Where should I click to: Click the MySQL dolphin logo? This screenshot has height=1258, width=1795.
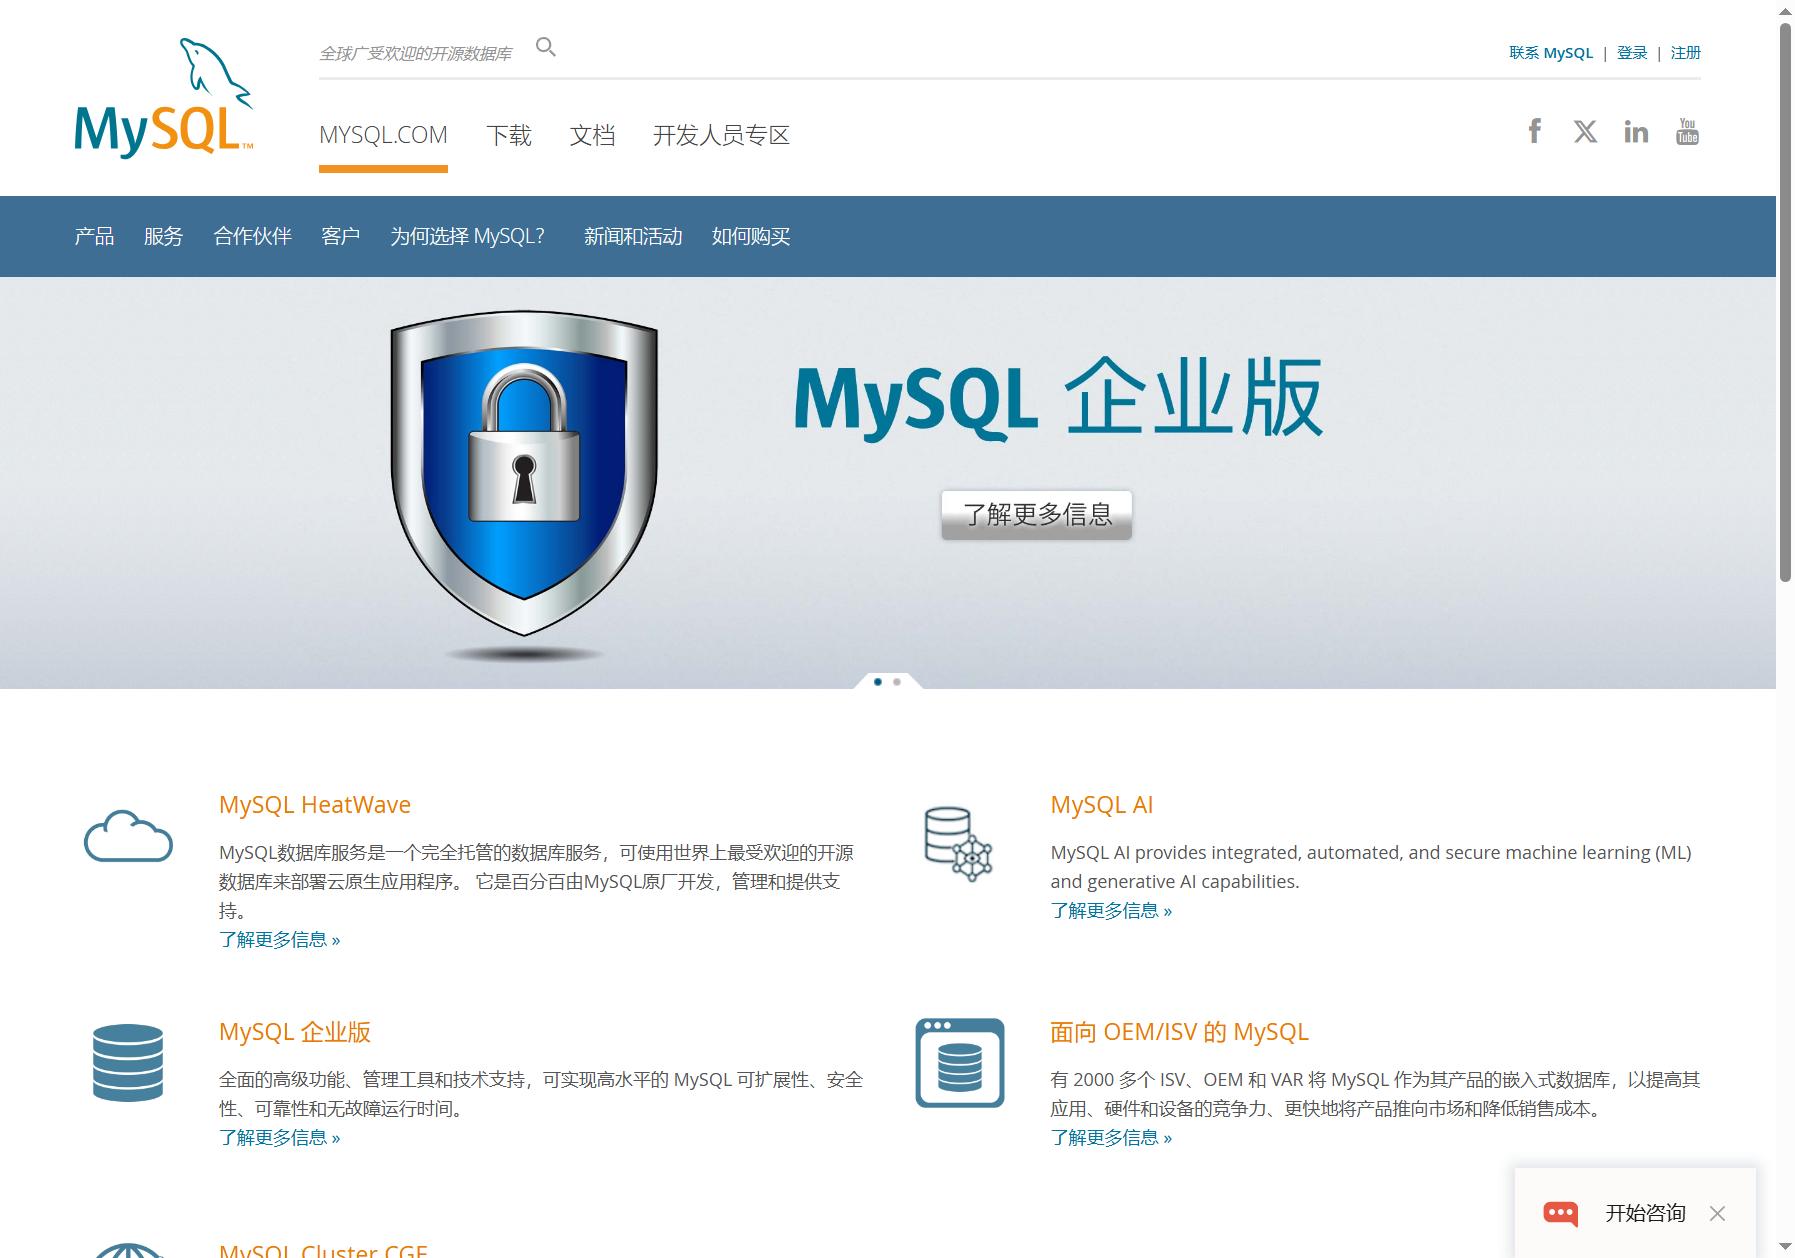pos(164,97)
